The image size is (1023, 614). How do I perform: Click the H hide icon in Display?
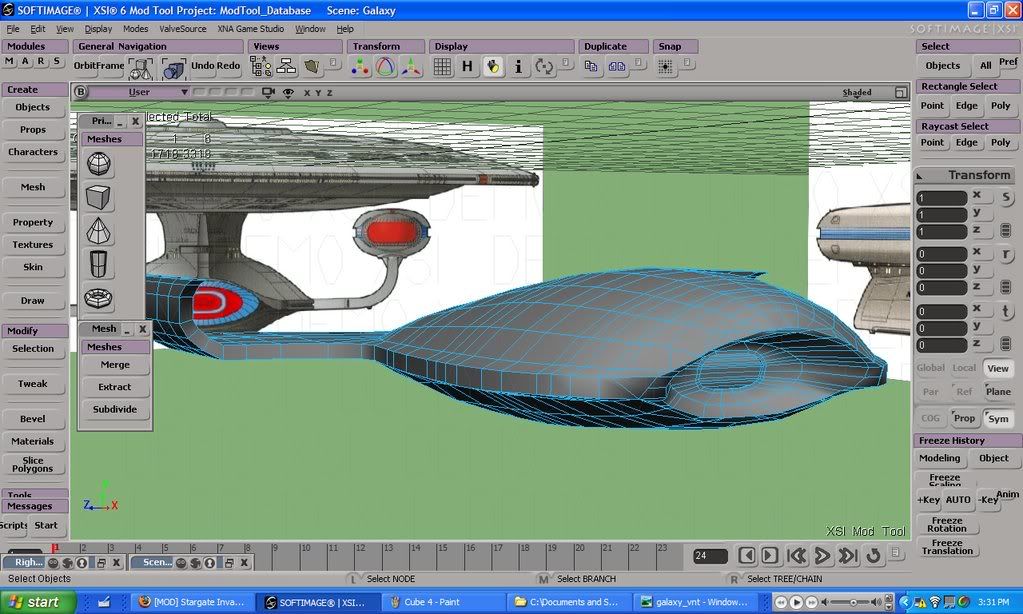(x=467, y=67)
